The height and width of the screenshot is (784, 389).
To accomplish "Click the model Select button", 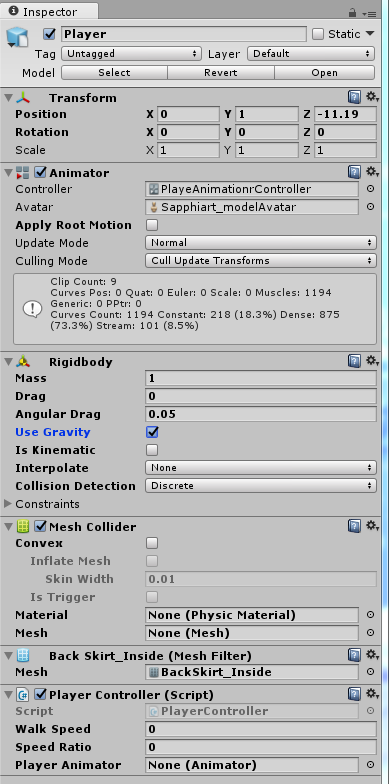I will click(114, 72).
